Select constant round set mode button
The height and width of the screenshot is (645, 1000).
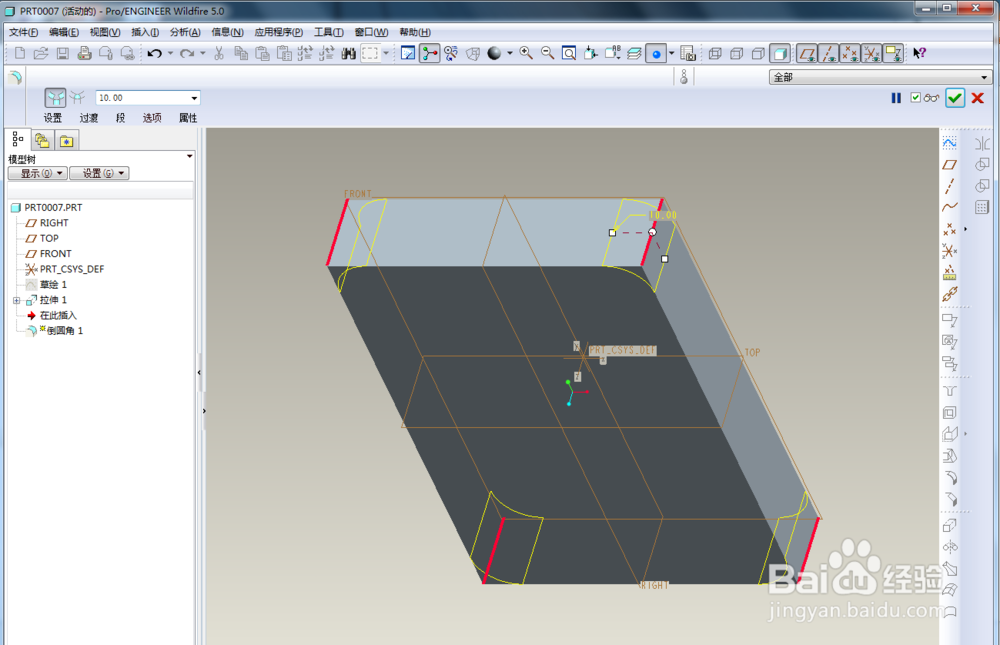coord(55,98)
